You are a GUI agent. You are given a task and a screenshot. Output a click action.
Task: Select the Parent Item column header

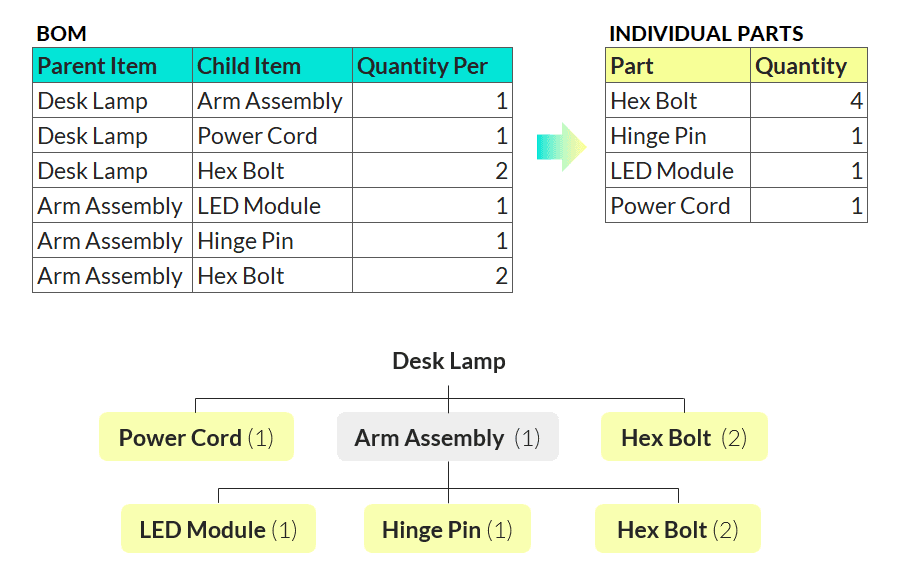click(112, 65)
